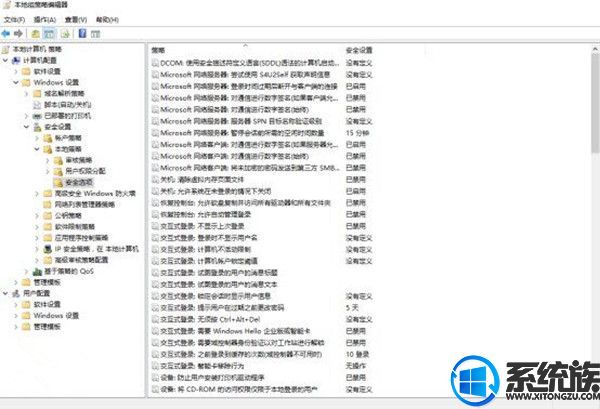
Task: Click the 基于策略的 QoS chart icon
Action: (37, 271)
